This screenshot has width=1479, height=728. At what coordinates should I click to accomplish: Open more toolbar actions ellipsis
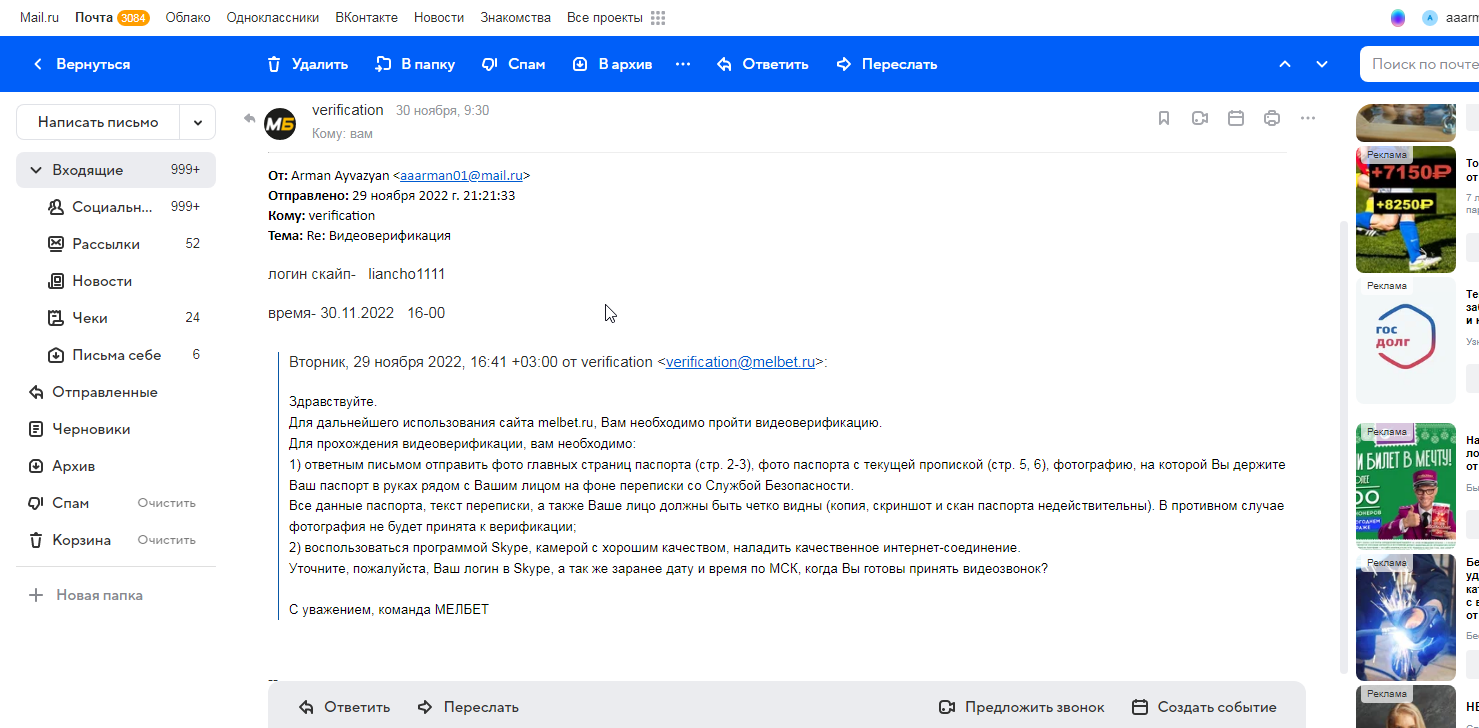(x=683, y=64)
